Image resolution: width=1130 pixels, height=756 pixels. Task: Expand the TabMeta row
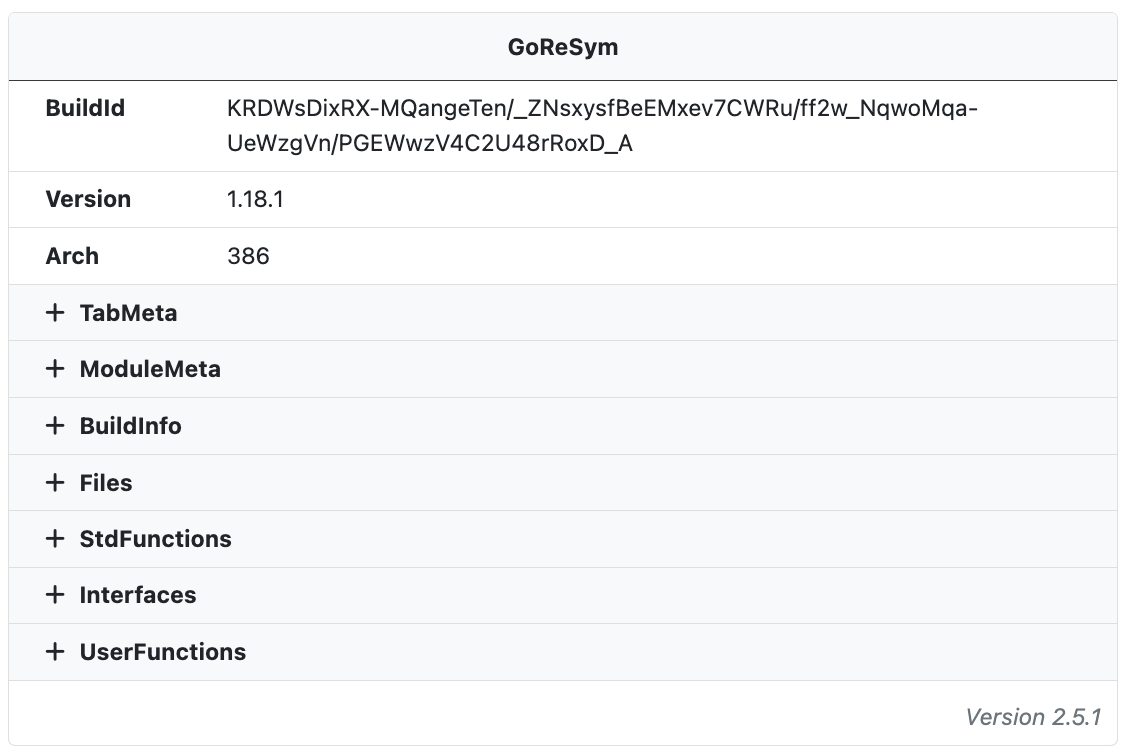[x=563, y=313]
